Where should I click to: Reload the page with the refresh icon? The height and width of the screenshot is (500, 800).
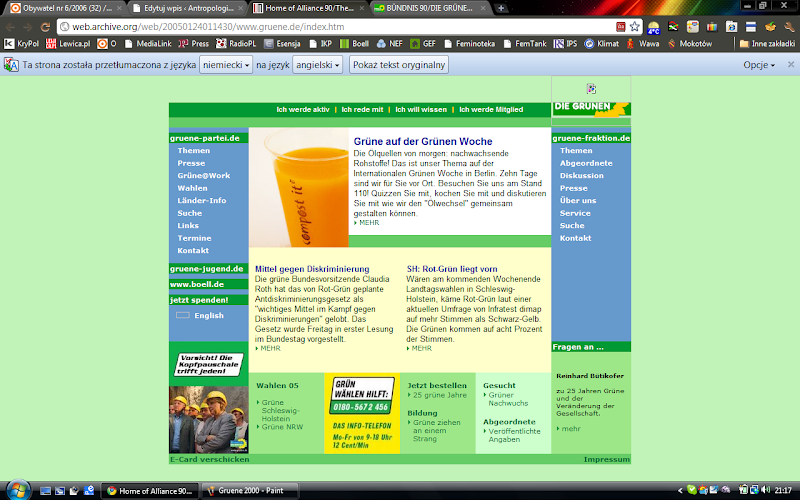45,27
